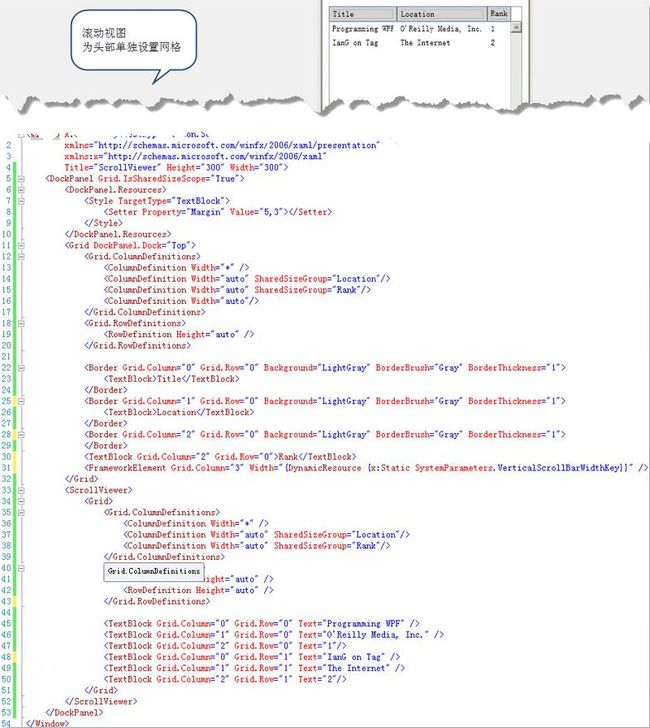Collapse the Border Grid.Column="2" block on line 28
This screenshot has height=728, width=650.
[x=21, y=435]
